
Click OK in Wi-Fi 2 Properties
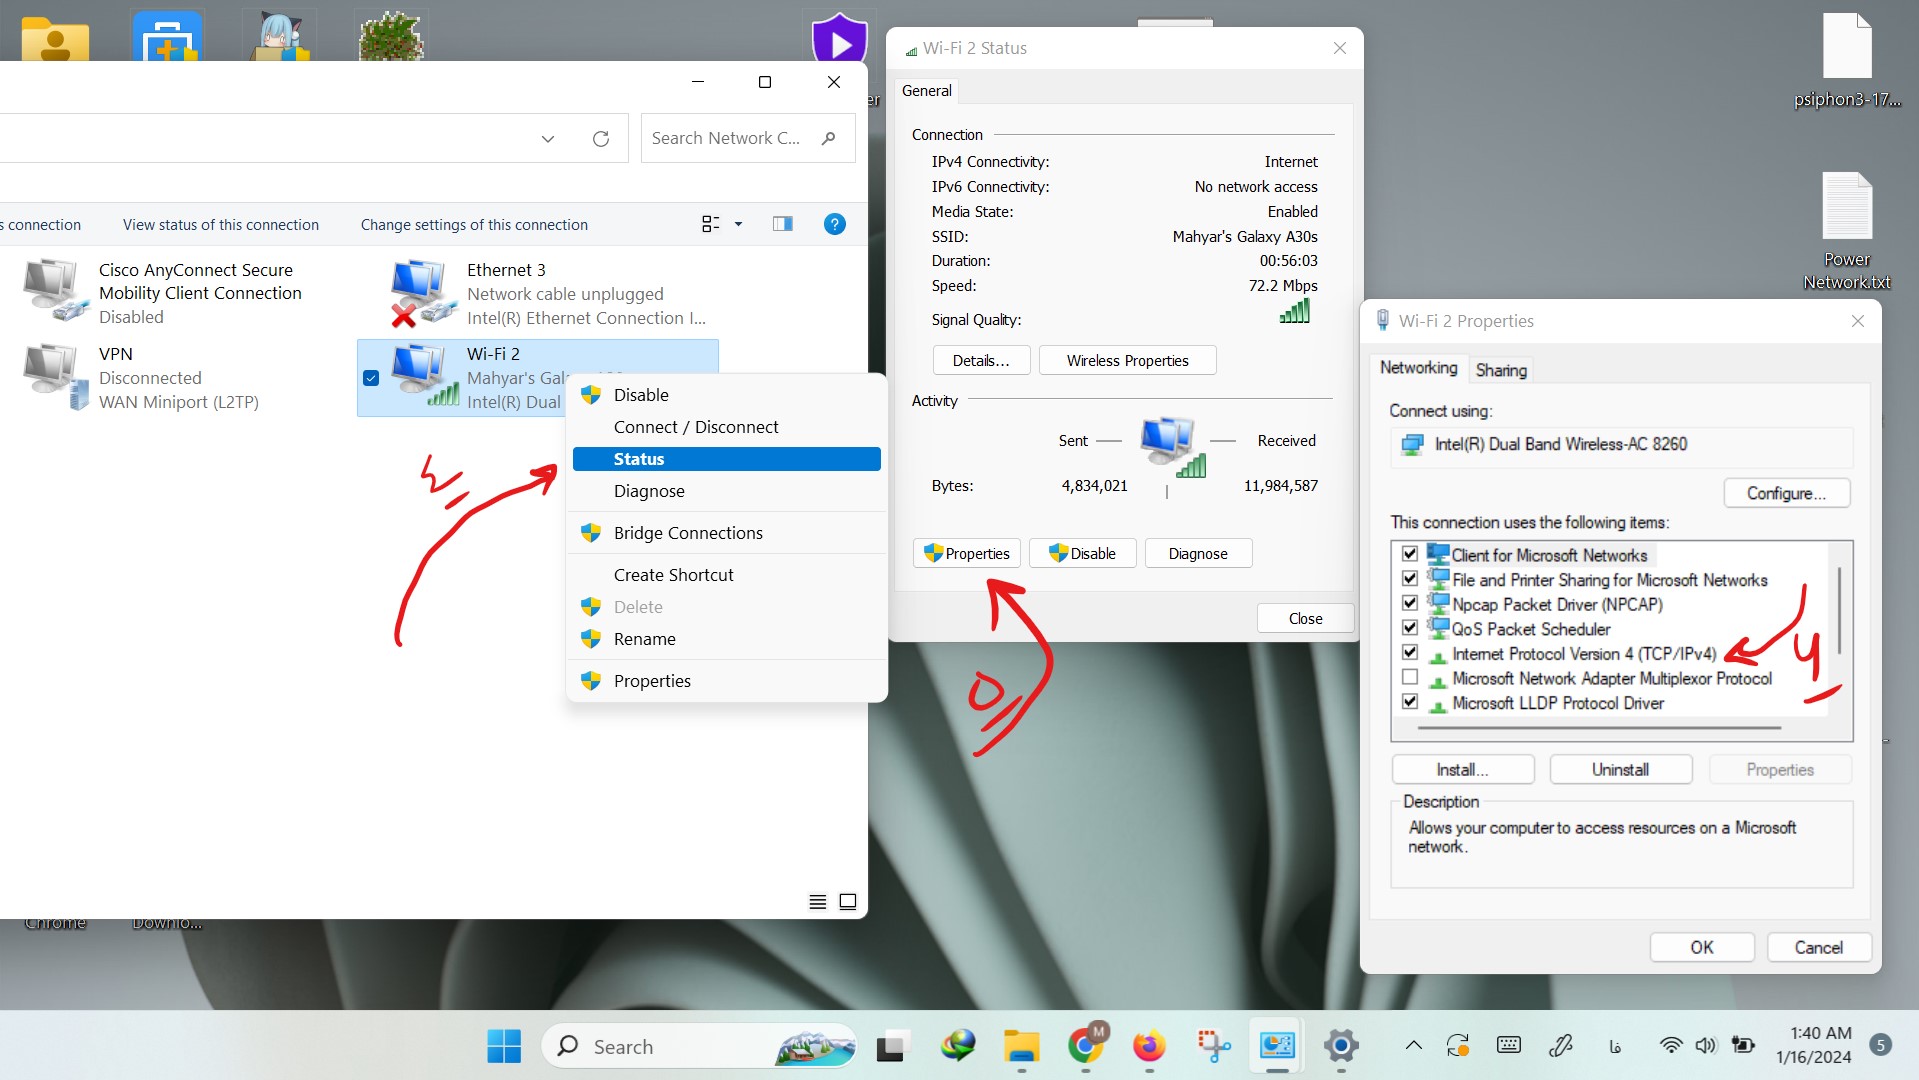(x=1701, y=948)
